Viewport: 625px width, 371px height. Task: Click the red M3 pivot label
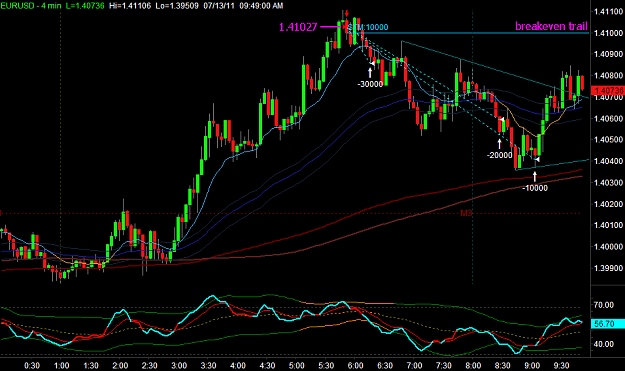pos(466,213)
